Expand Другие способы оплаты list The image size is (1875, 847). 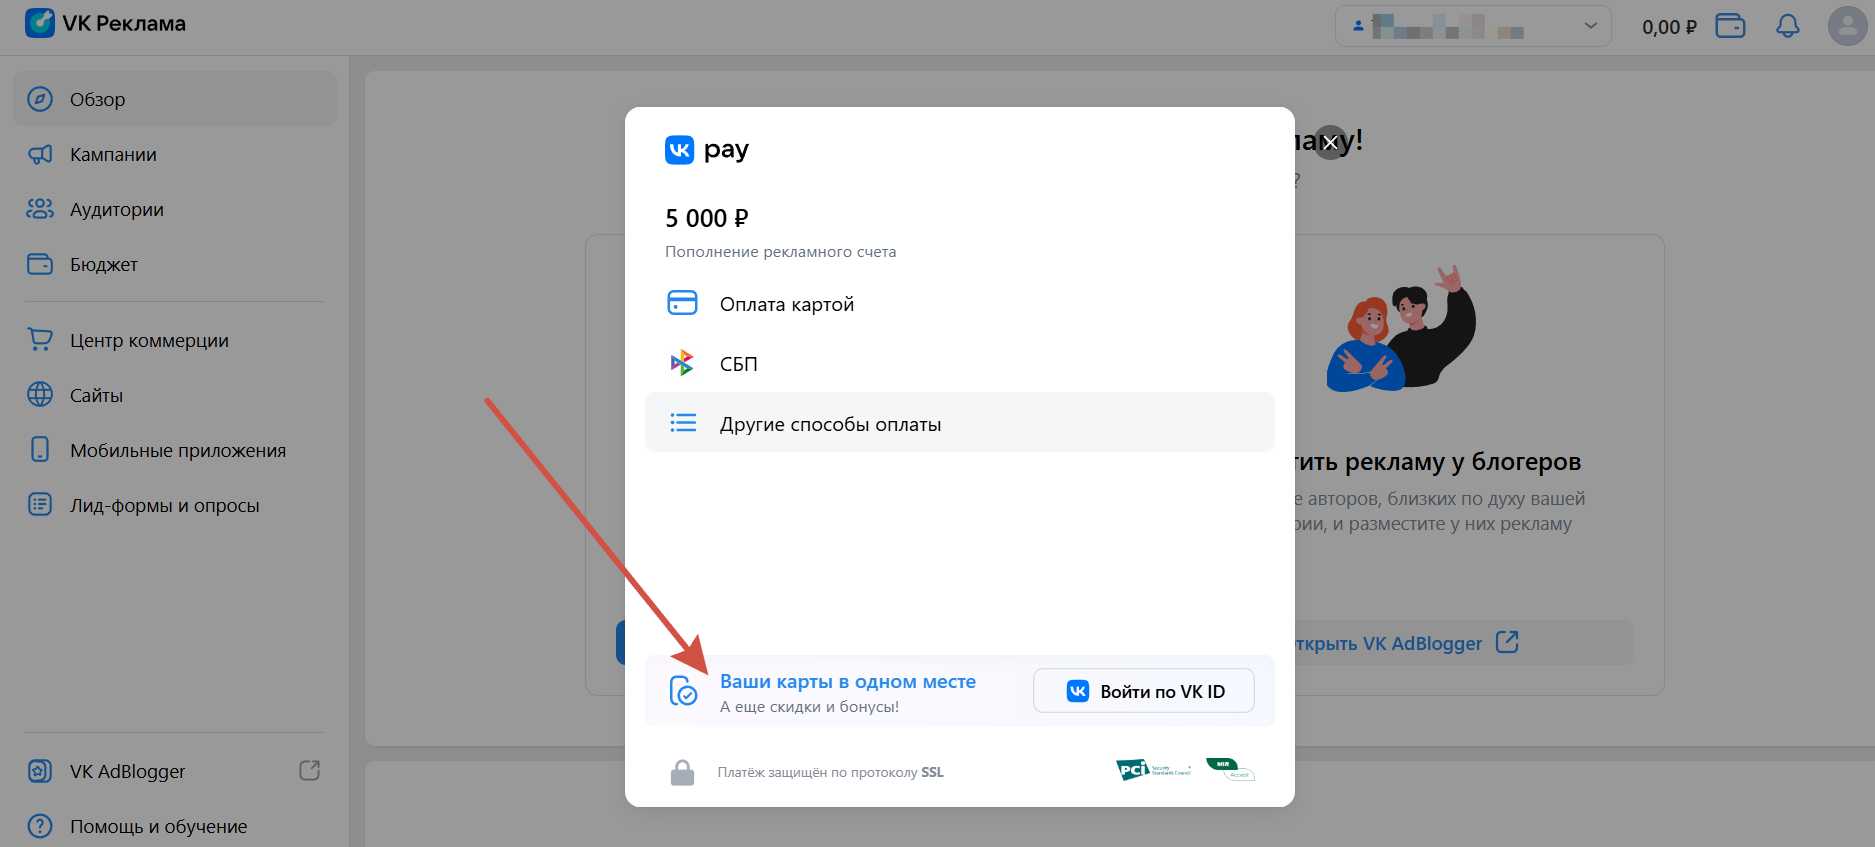(x=960, y=423)
